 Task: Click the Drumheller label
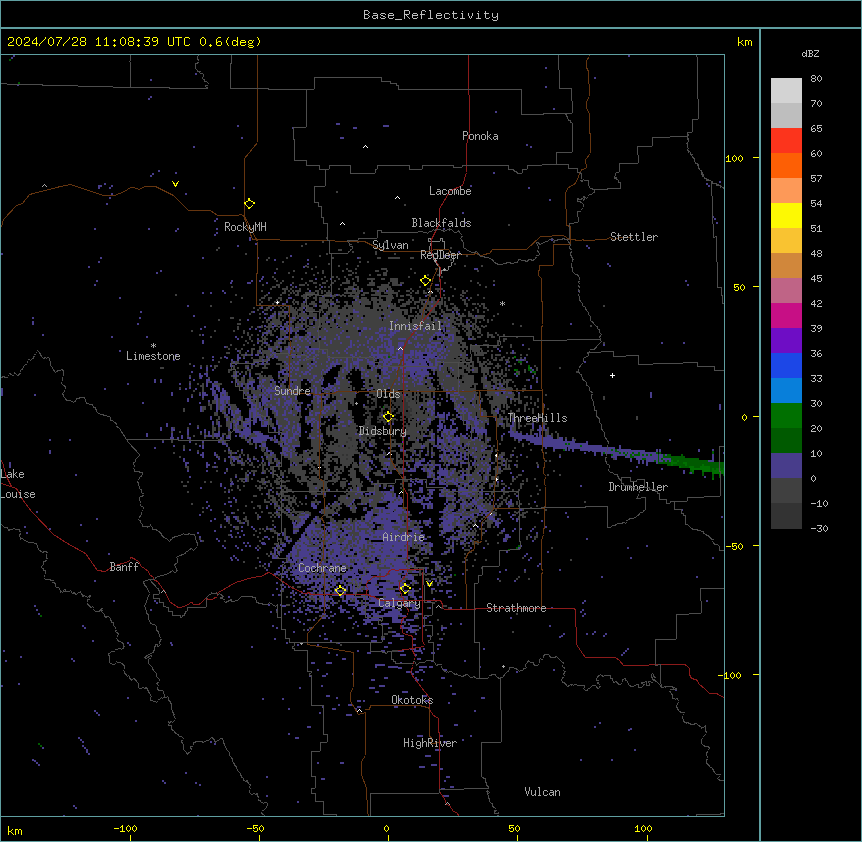click(x=638, y=487)
